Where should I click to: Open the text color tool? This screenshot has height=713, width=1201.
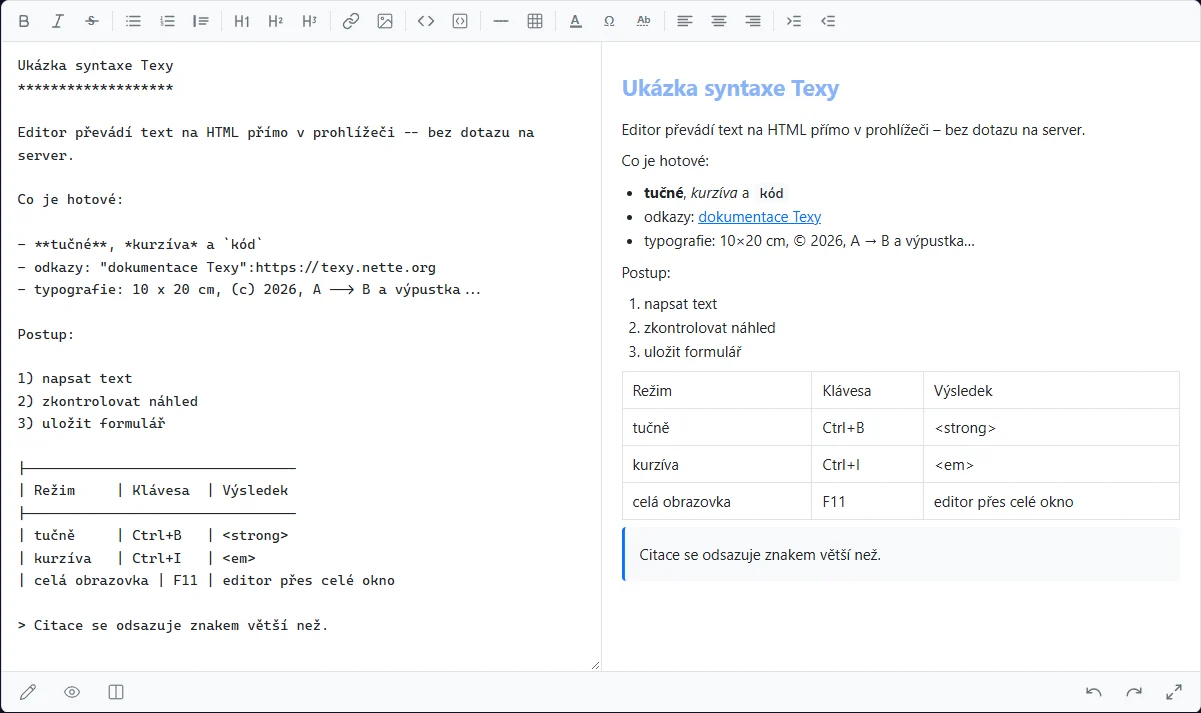576,21
